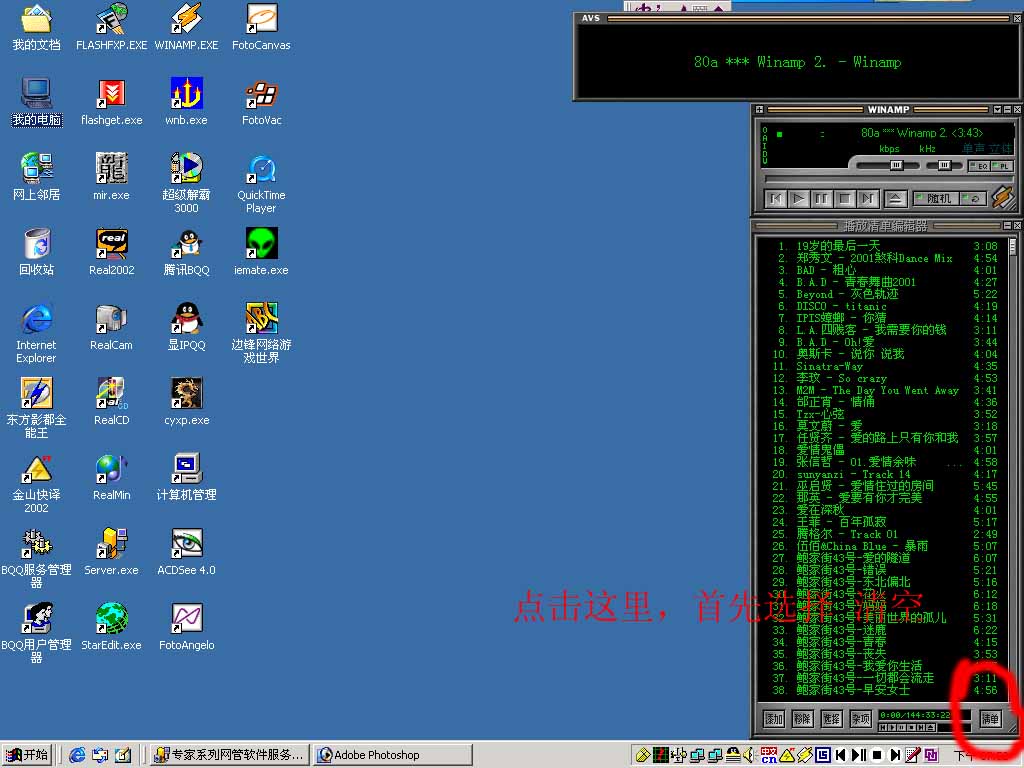Click Winamp's Eject open-file button

[x=895, y=199]
